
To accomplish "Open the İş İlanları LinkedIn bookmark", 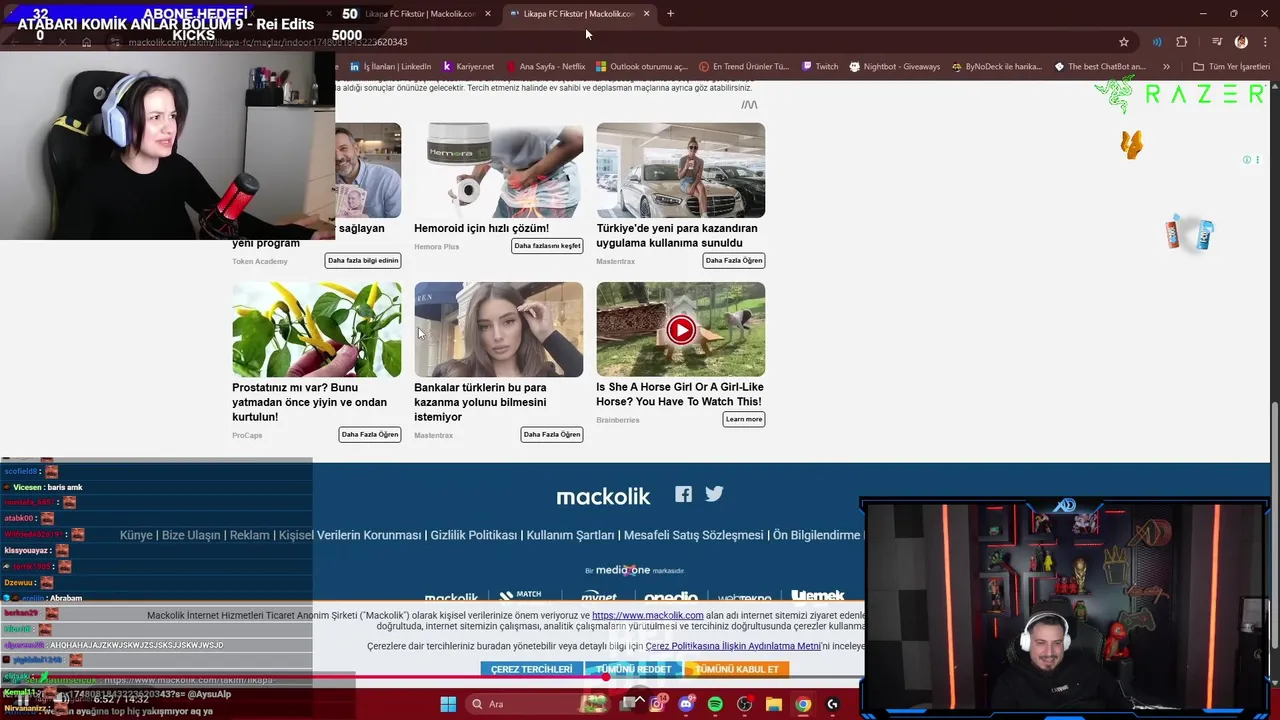I will point(390,67).
